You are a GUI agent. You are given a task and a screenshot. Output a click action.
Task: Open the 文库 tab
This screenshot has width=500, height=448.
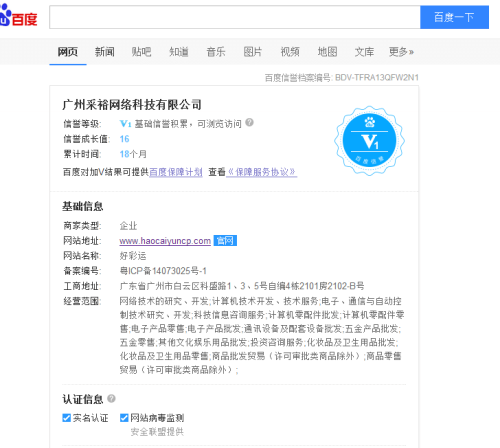[x=364, y=52]
